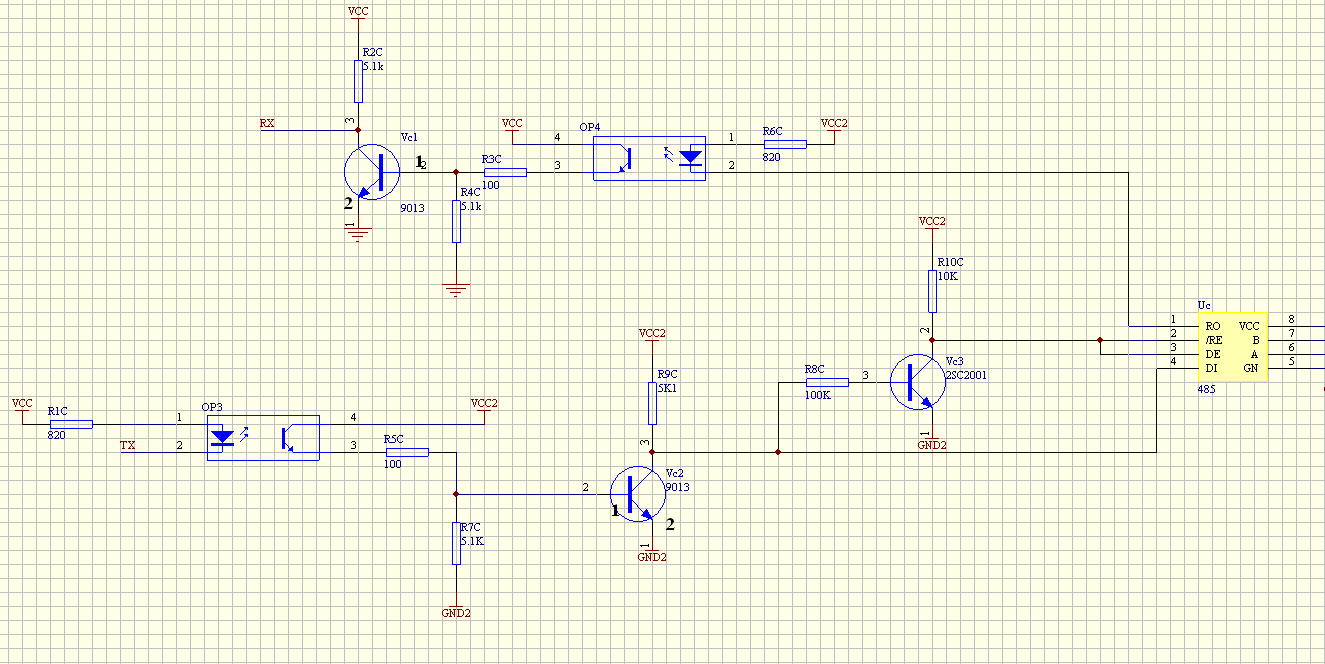Click the DE pin label on Uc
The image size is (1325, 664).
[1213, 354]
